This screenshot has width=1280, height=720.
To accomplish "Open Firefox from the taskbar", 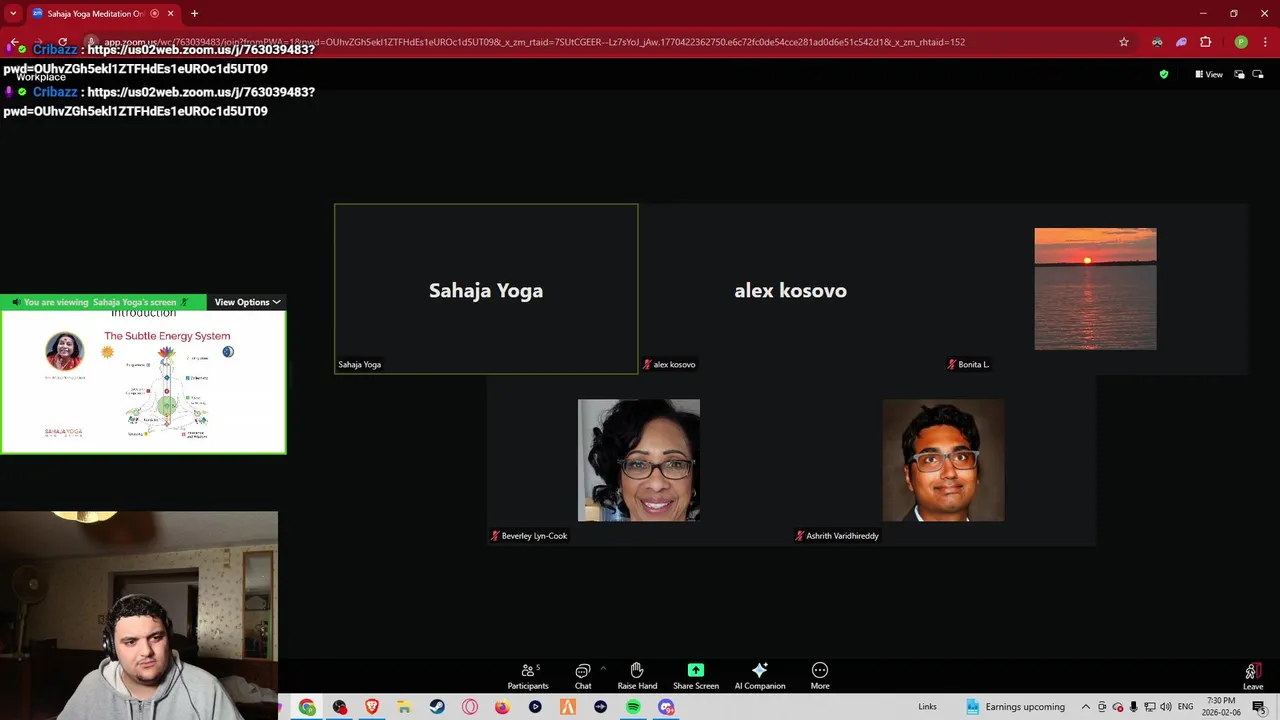I will pos(502,707).
